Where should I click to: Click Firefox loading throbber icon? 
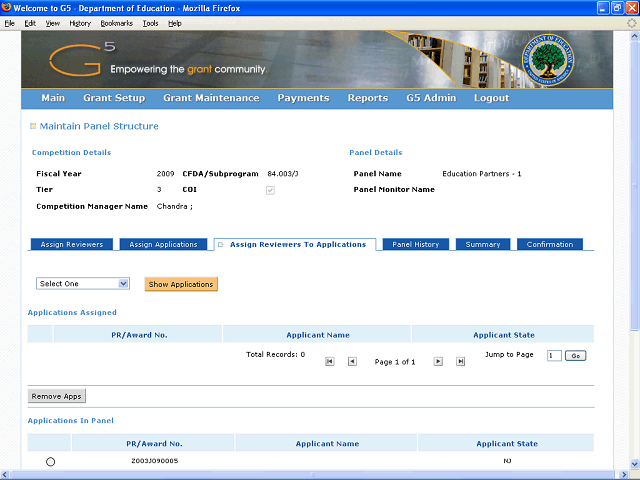point(631,23)
